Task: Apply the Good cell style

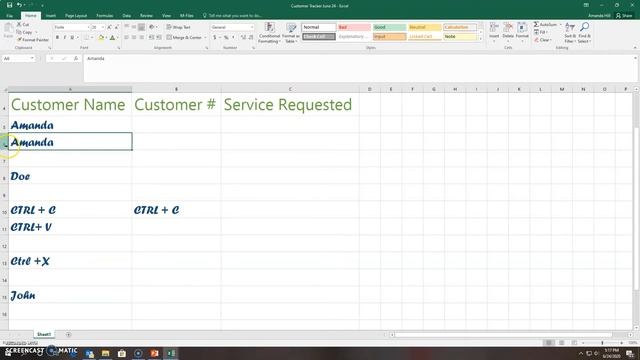Action: pos(389,27)
